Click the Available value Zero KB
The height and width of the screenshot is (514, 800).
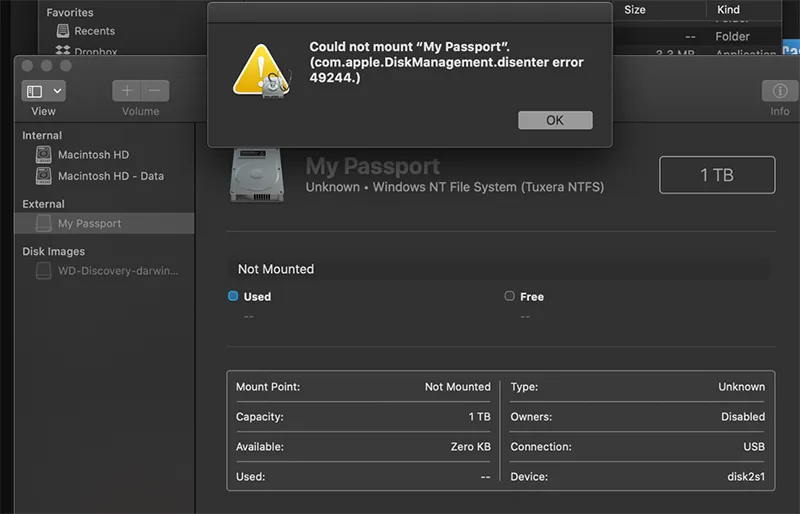pos(470,447)
